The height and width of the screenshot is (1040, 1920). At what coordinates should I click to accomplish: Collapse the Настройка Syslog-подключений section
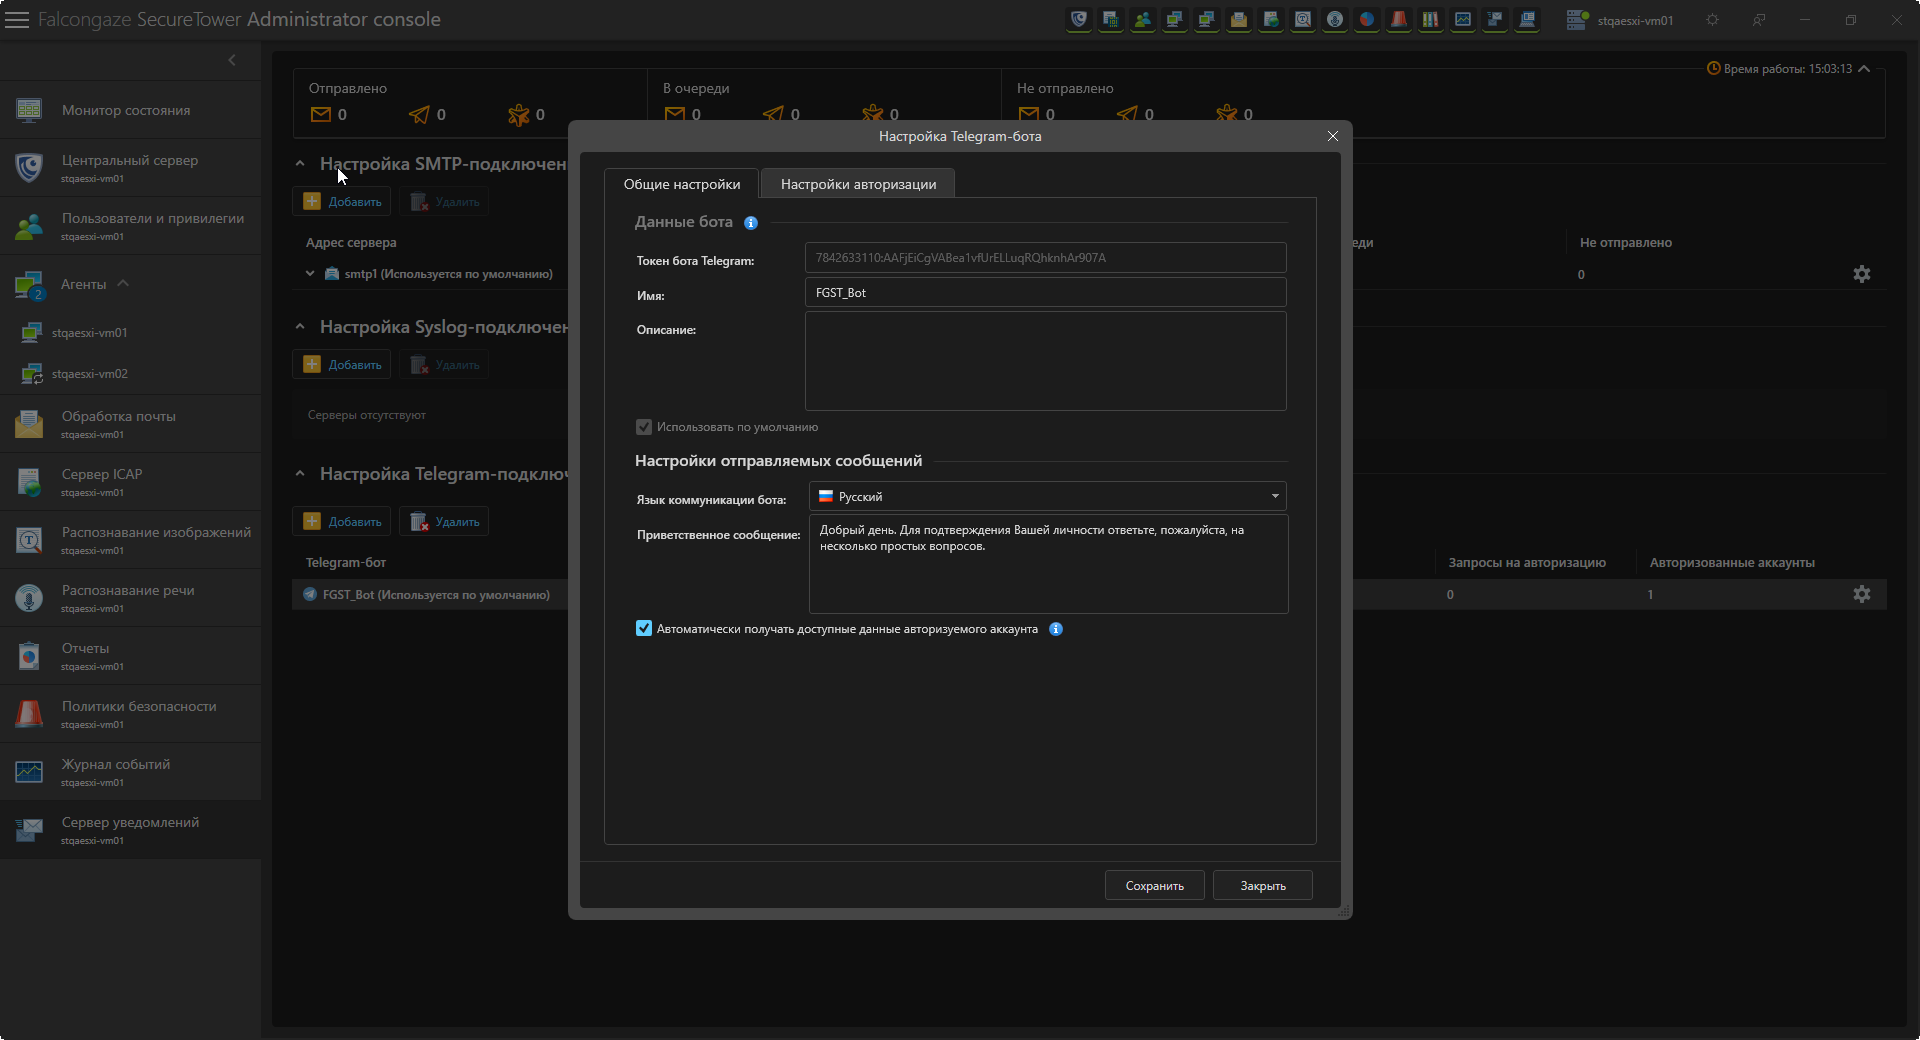click(x=300, y=326)
